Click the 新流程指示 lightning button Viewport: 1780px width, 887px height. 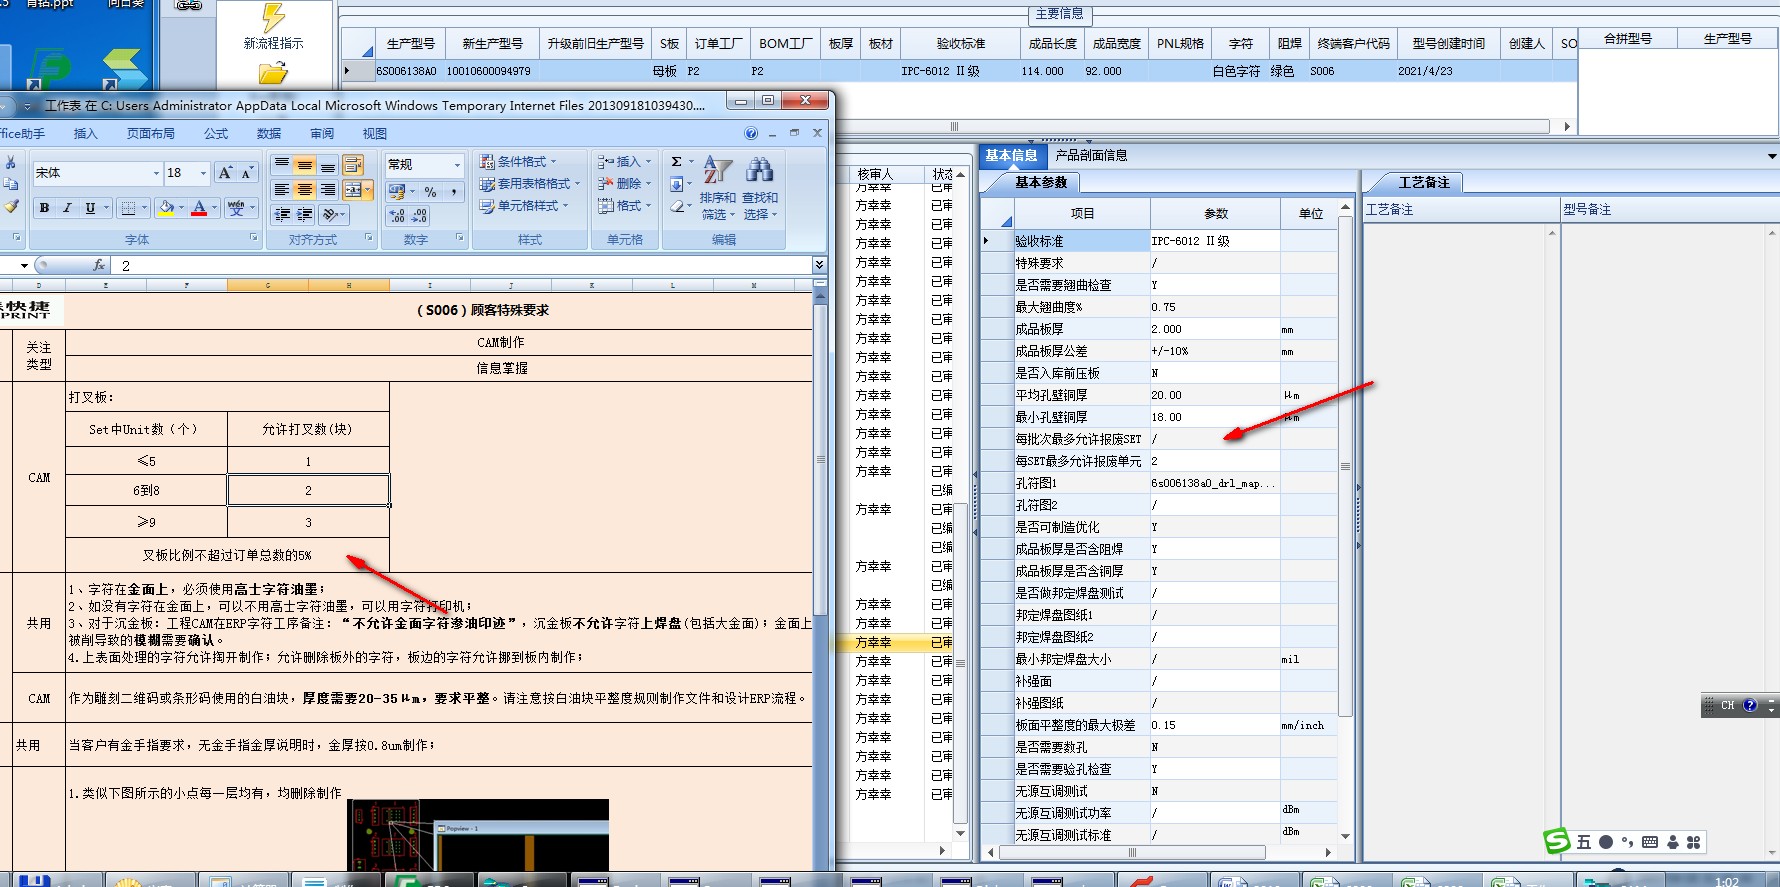(x=273, y=27)
